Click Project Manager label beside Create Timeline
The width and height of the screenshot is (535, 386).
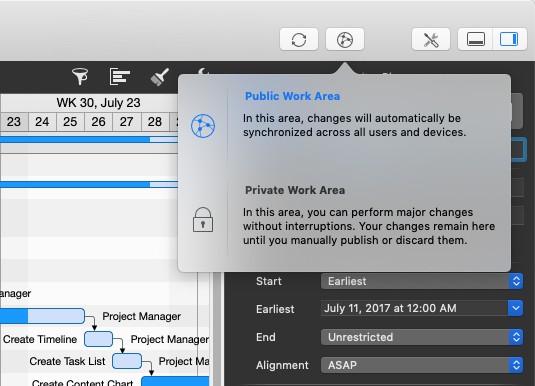pyautogui.click(x=170, y=339)
